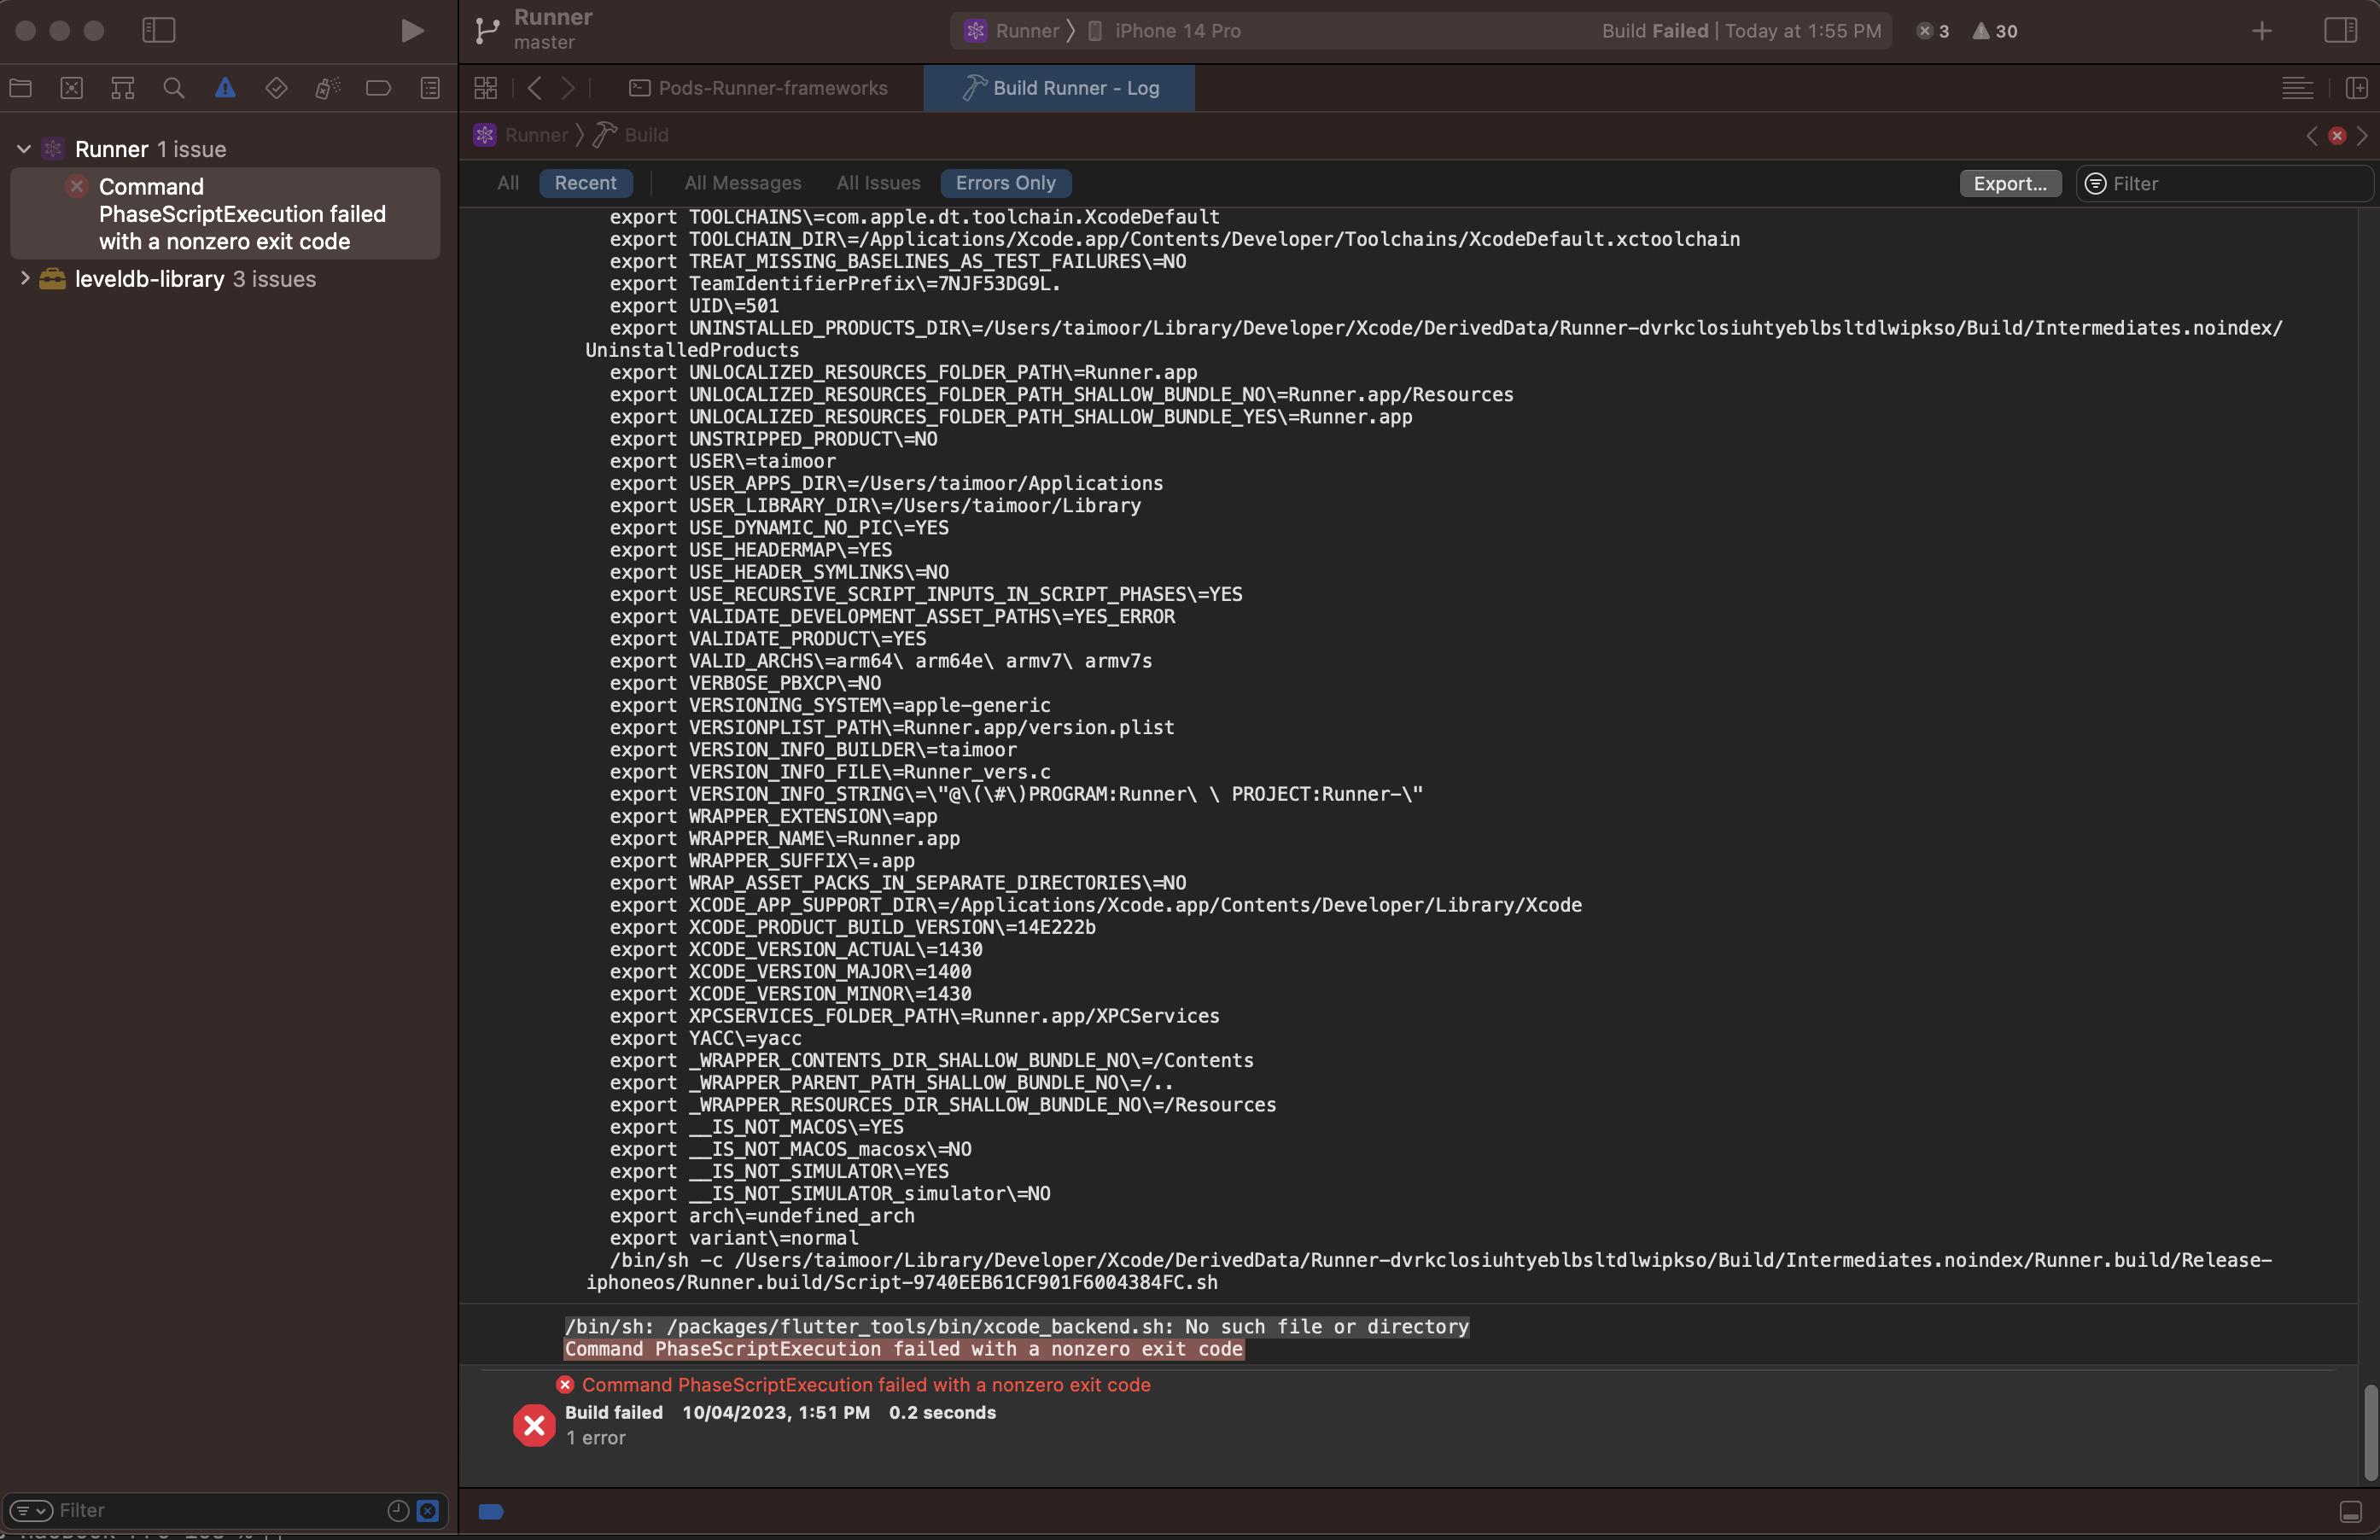Click the Export... button

[x=2010, y=184]
